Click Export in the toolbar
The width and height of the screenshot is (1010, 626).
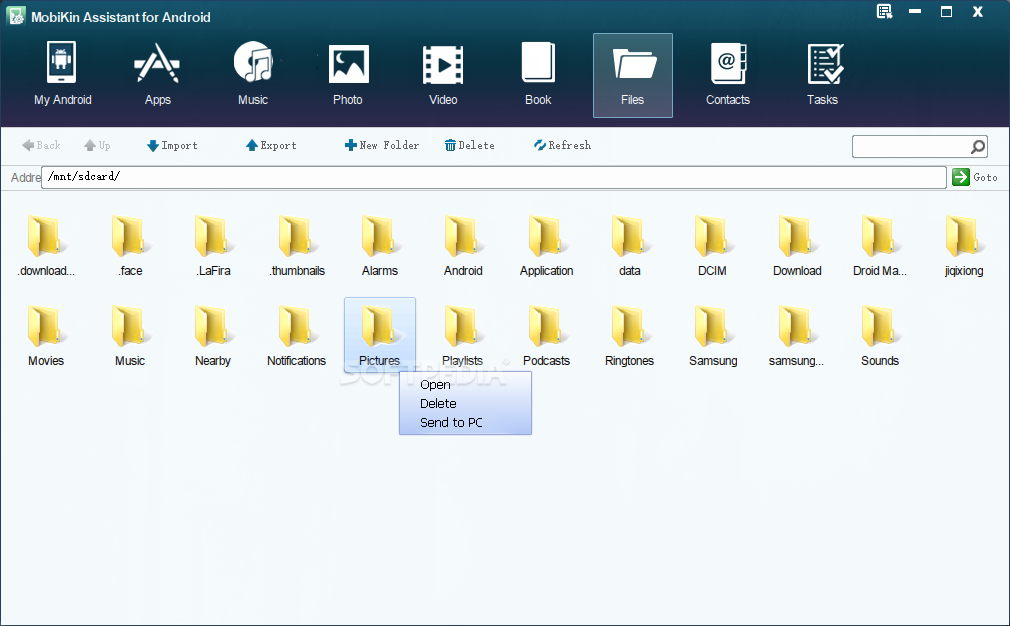click(x=271, y=146)
